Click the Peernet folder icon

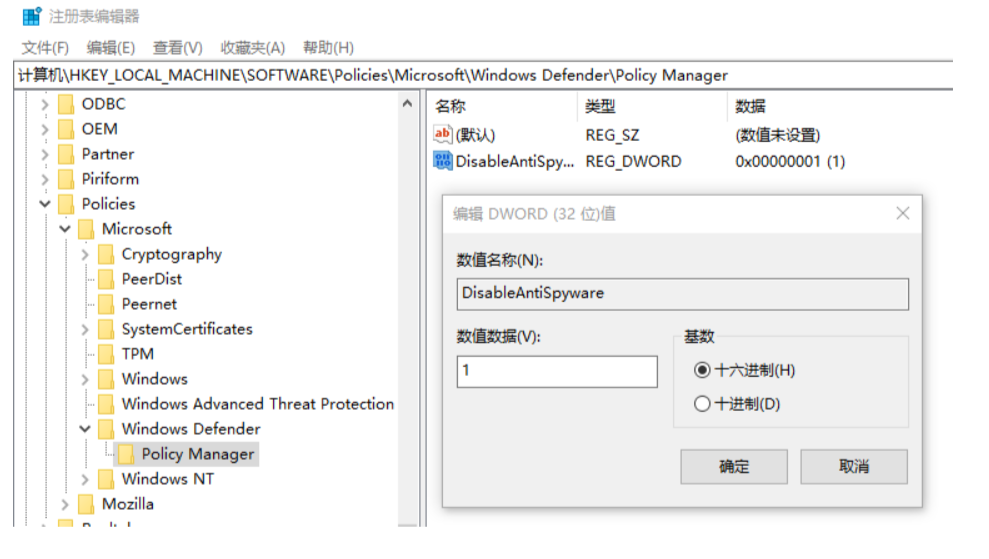click(x=107, y=304)
